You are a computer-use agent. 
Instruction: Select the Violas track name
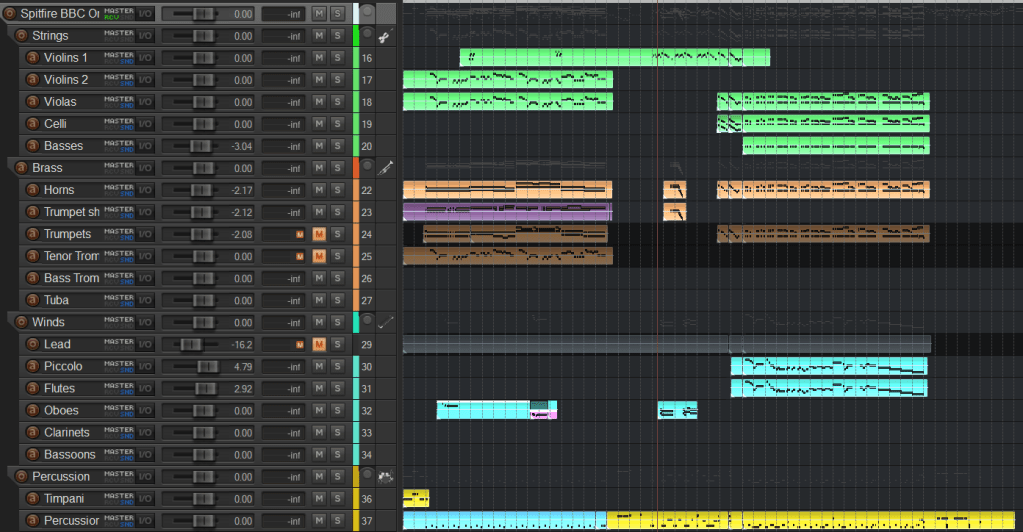[60, 102]
